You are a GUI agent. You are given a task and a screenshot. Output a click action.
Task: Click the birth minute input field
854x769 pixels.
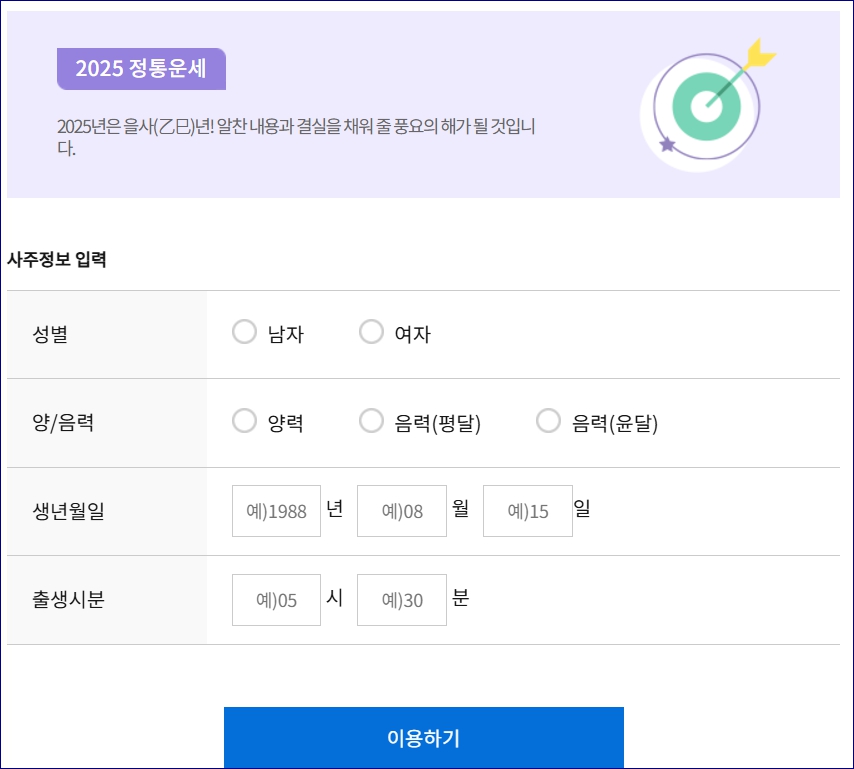(402, 599)
